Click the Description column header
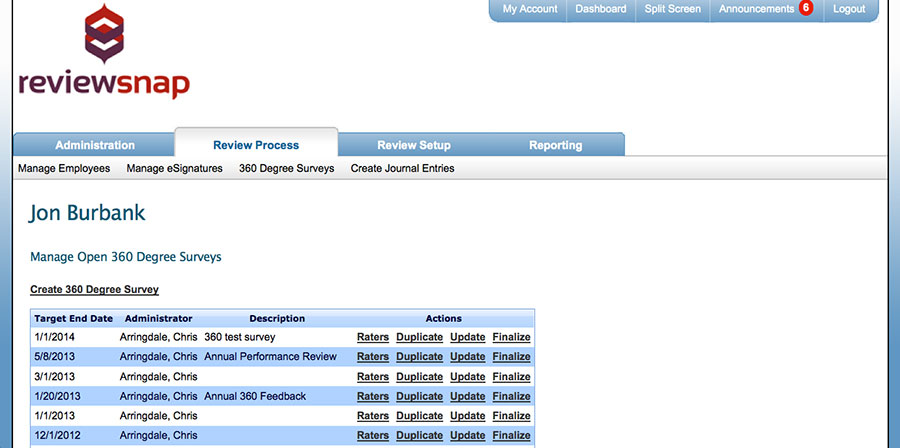The width and height of the screenshot is (900, 448). pyautogui.click(x=277, y=318)
